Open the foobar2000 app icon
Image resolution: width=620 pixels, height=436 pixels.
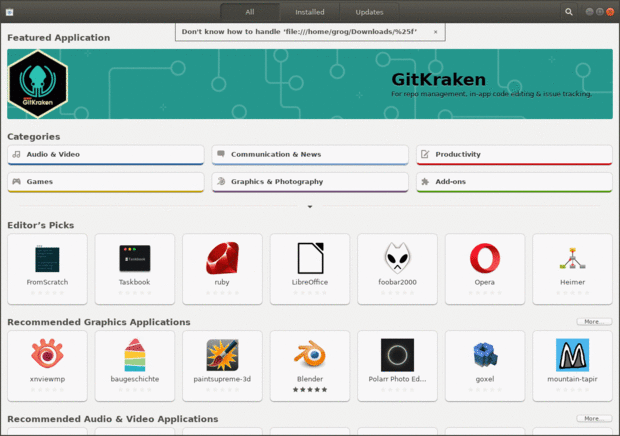click(x=397, y=258)
